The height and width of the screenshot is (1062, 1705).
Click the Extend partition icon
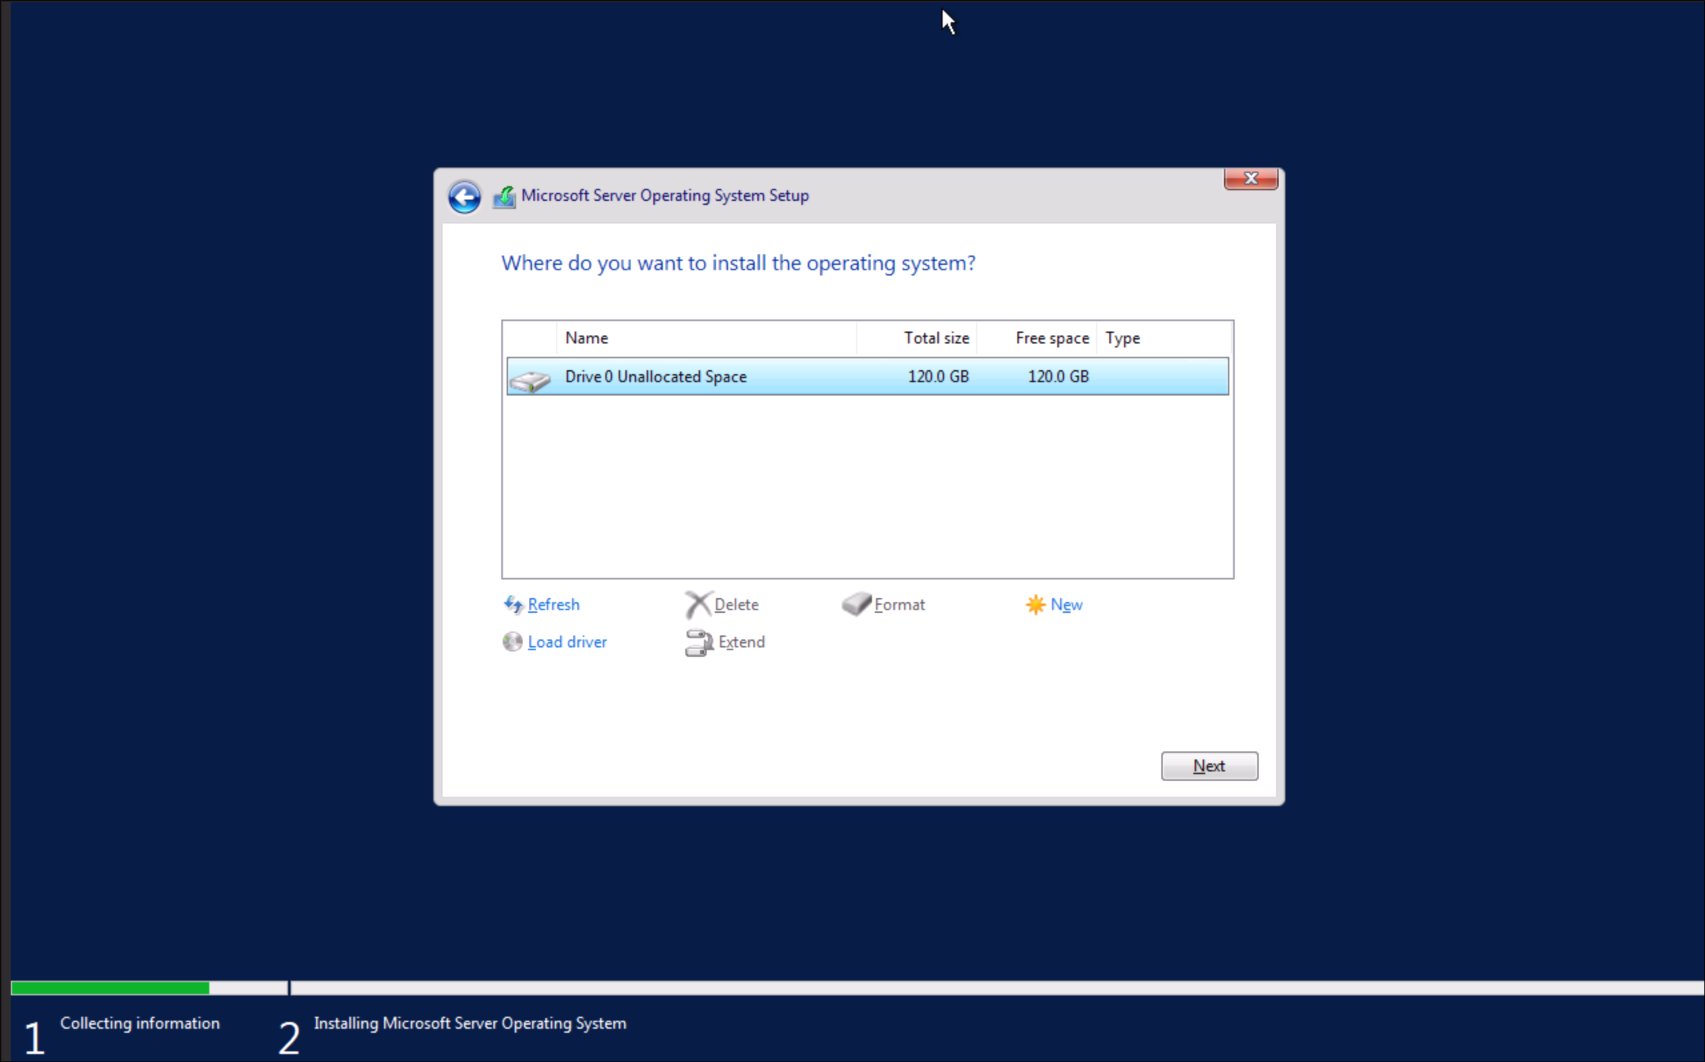[x=698, y=643]
